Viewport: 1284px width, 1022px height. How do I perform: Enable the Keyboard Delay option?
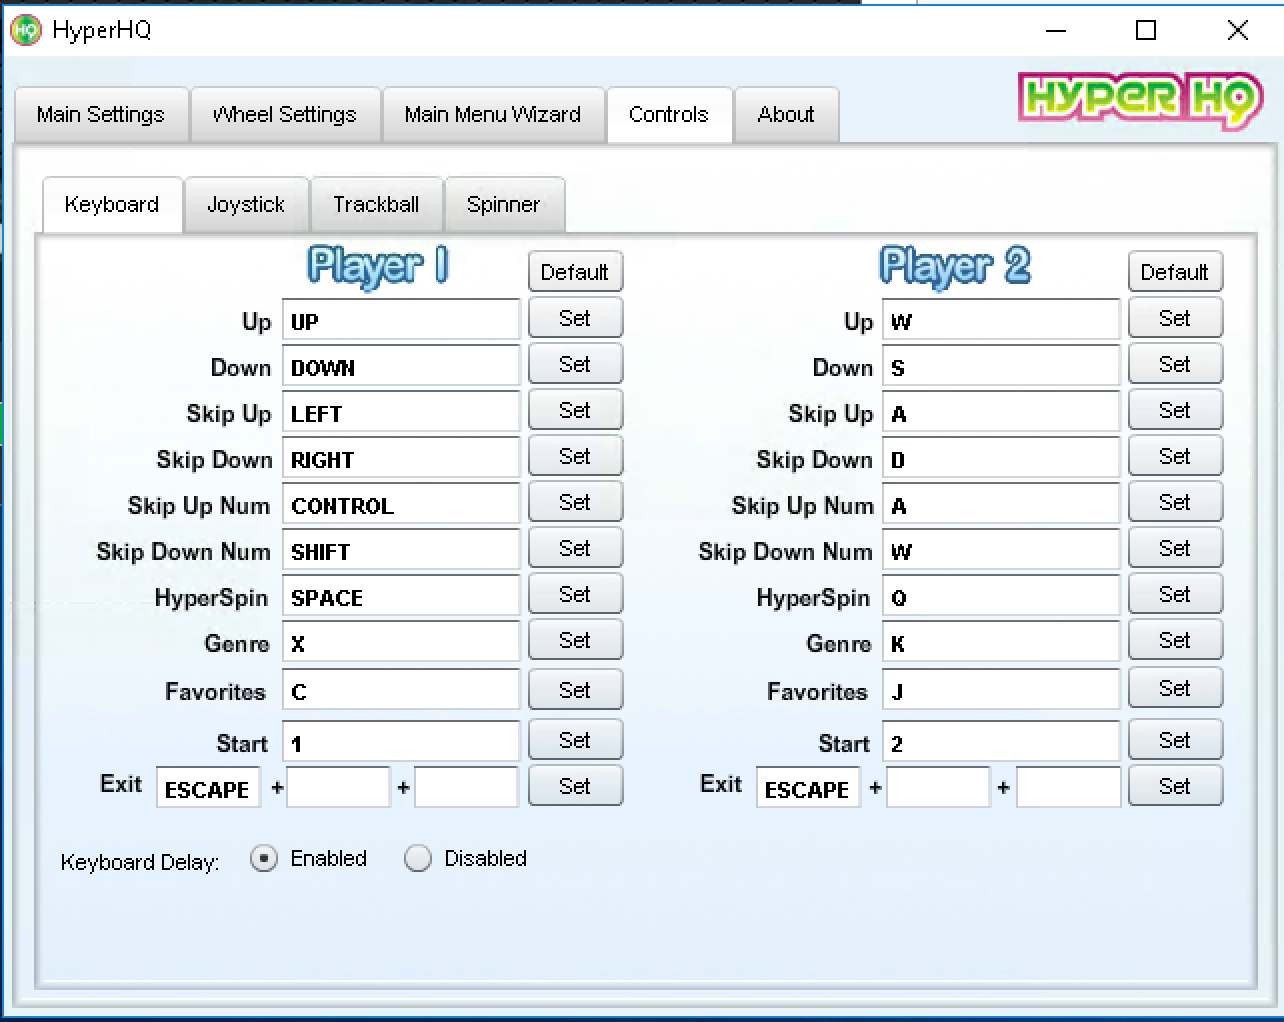pyautogui.click(x=264, y=858)
